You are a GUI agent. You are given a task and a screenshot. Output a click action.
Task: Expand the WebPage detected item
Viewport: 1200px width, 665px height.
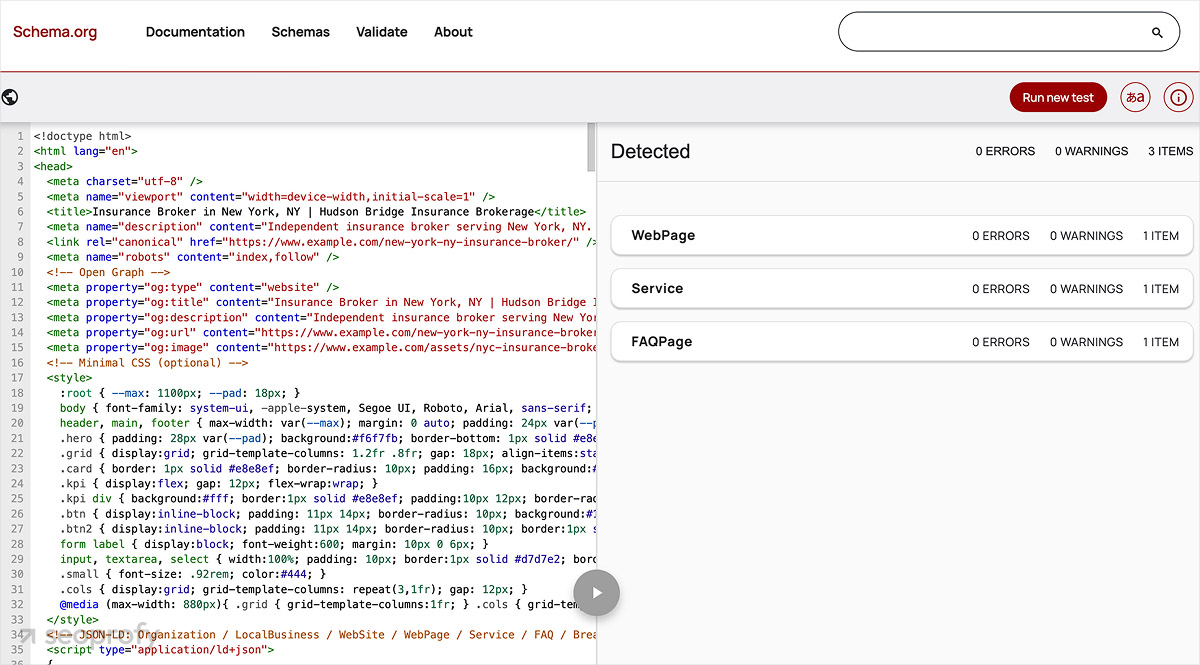tap(900, 235)
